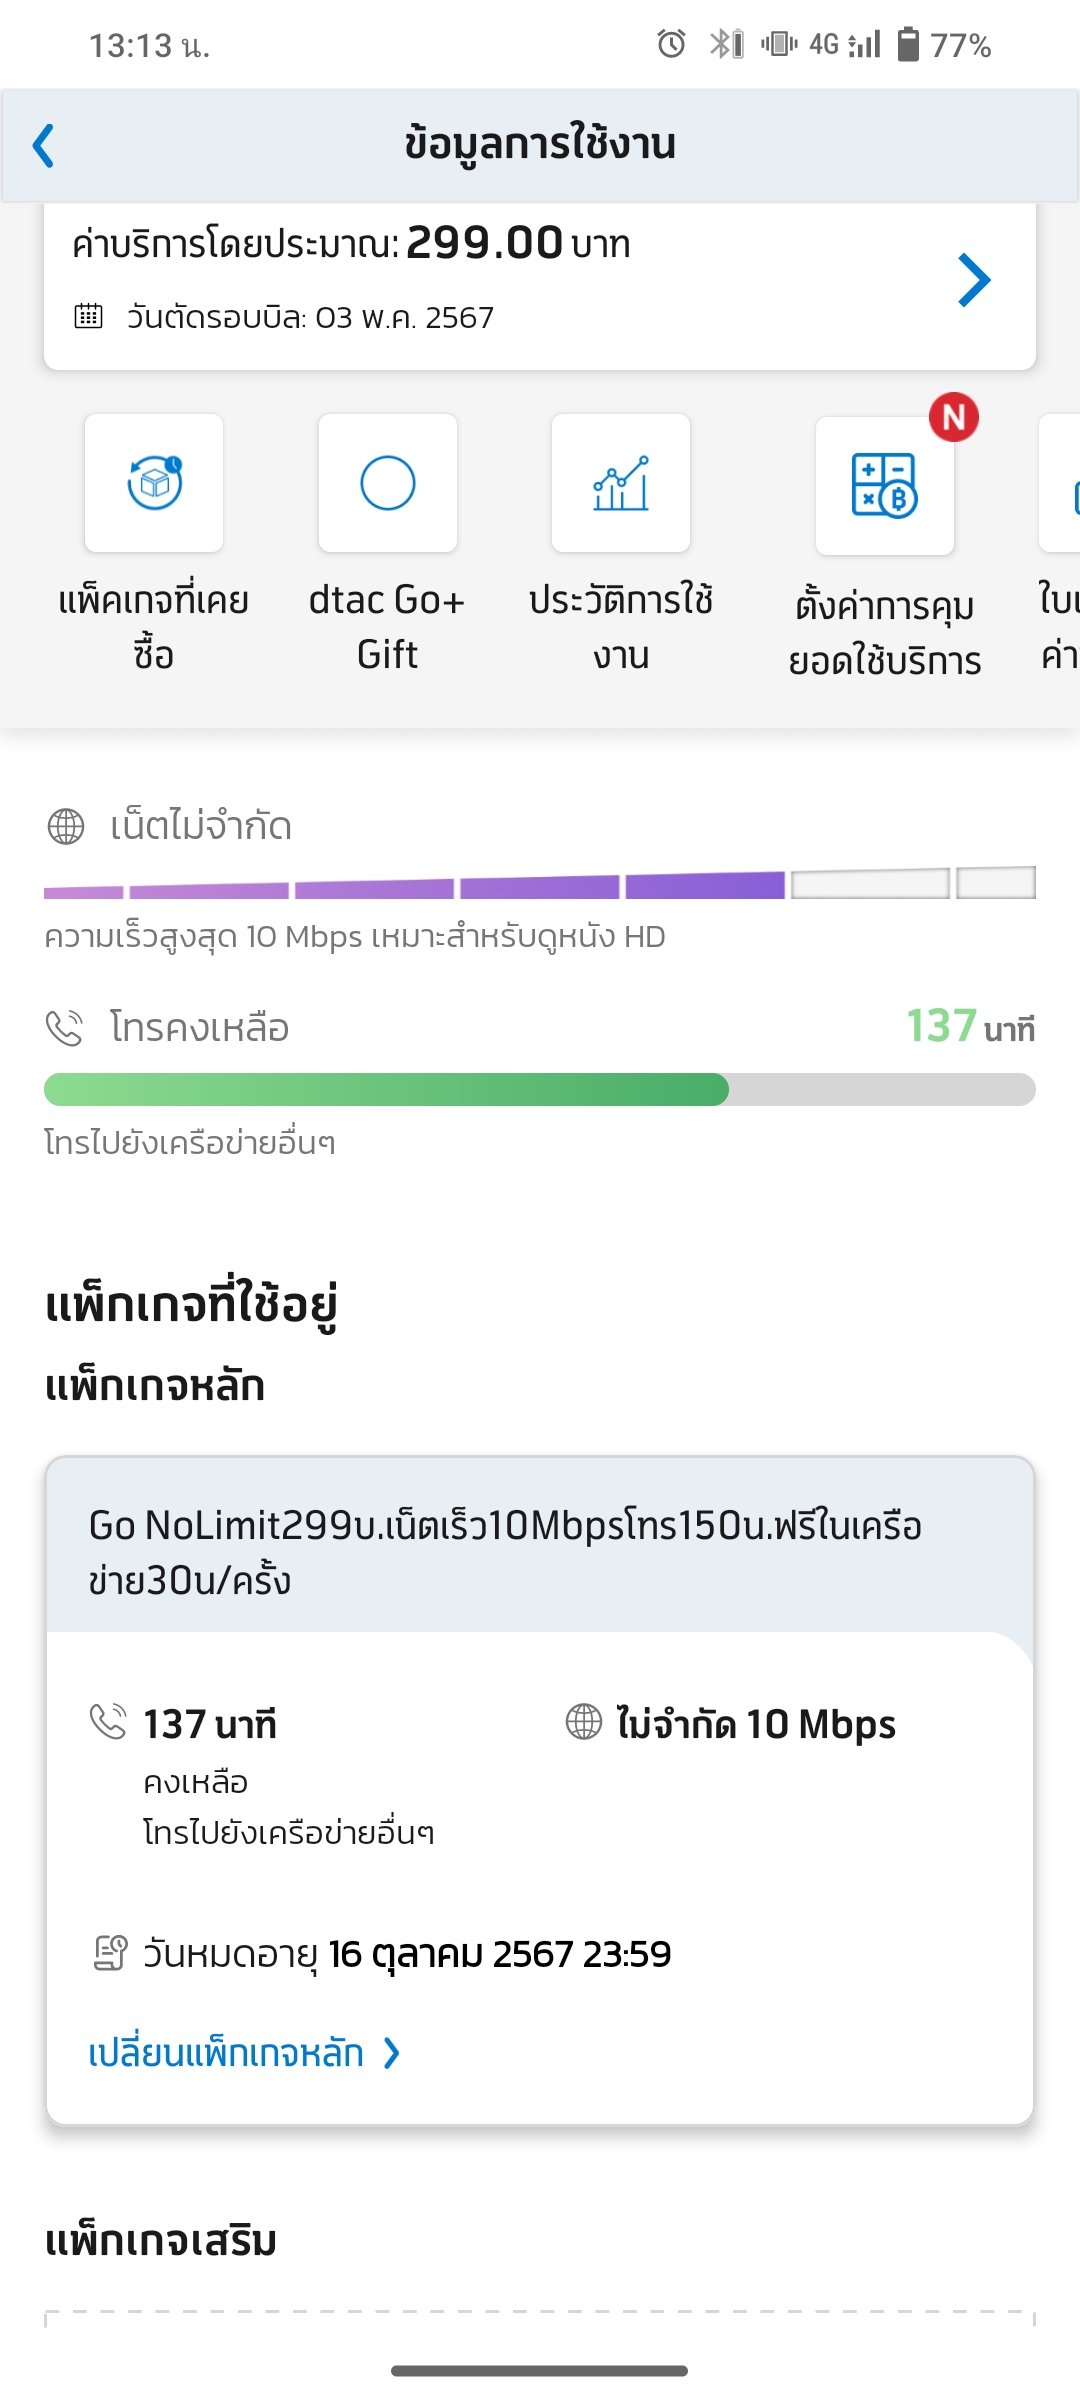Expand estimated charge details chevron
The height and width of the screenshot is (2404, 1080).
973,280
